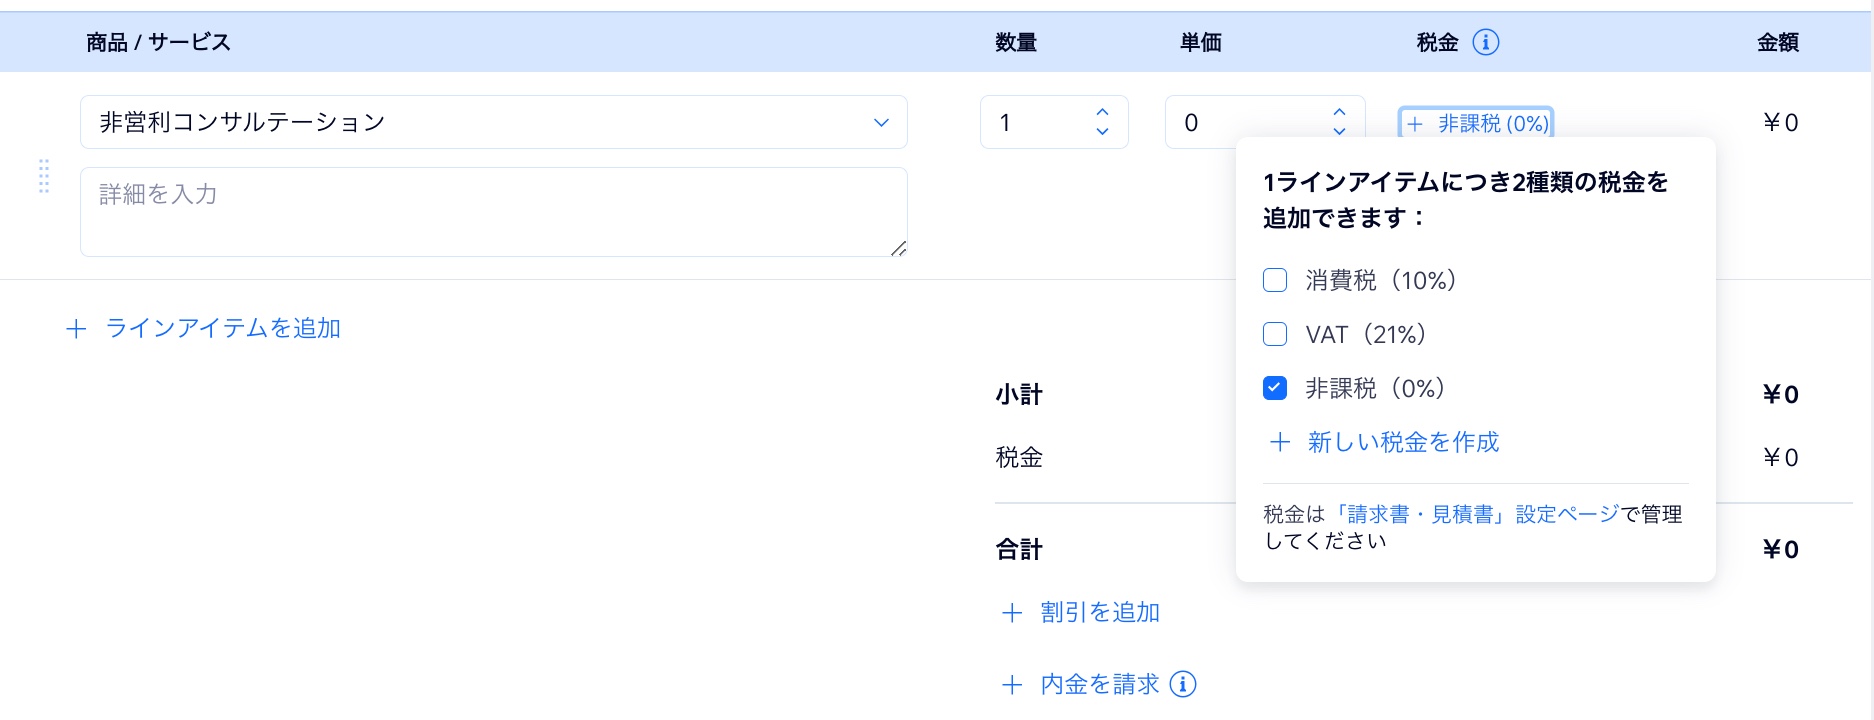Click the 小計 label

pos(1019,394)
